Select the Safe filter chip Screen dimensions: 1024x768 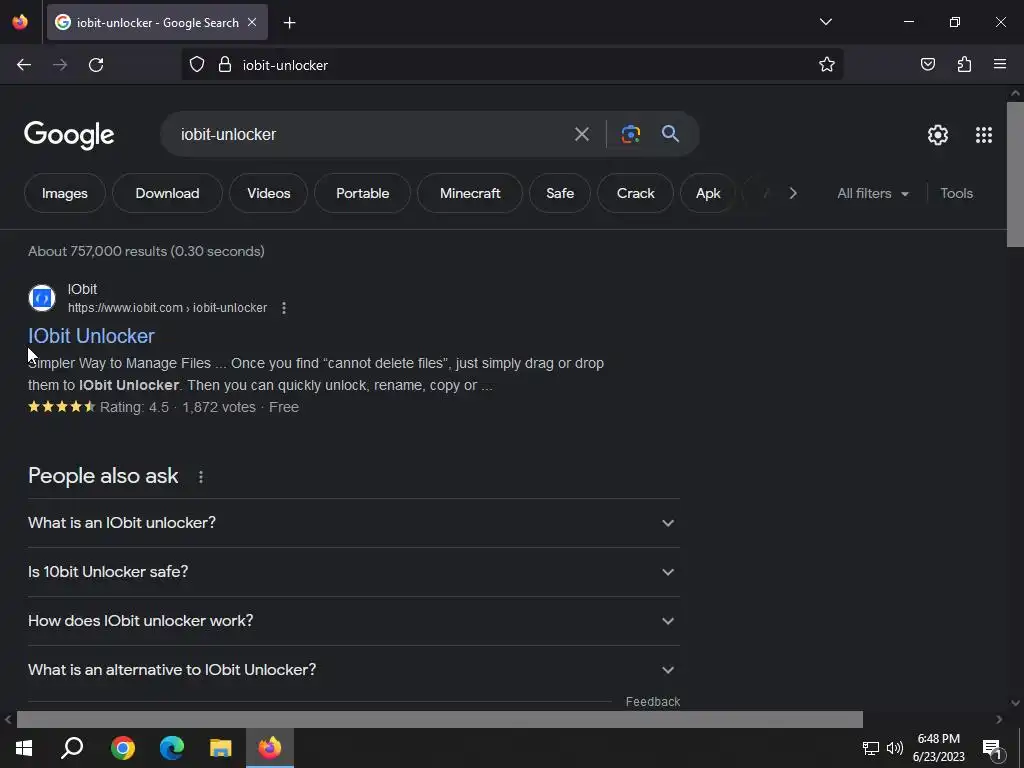[x=560, y=193]
